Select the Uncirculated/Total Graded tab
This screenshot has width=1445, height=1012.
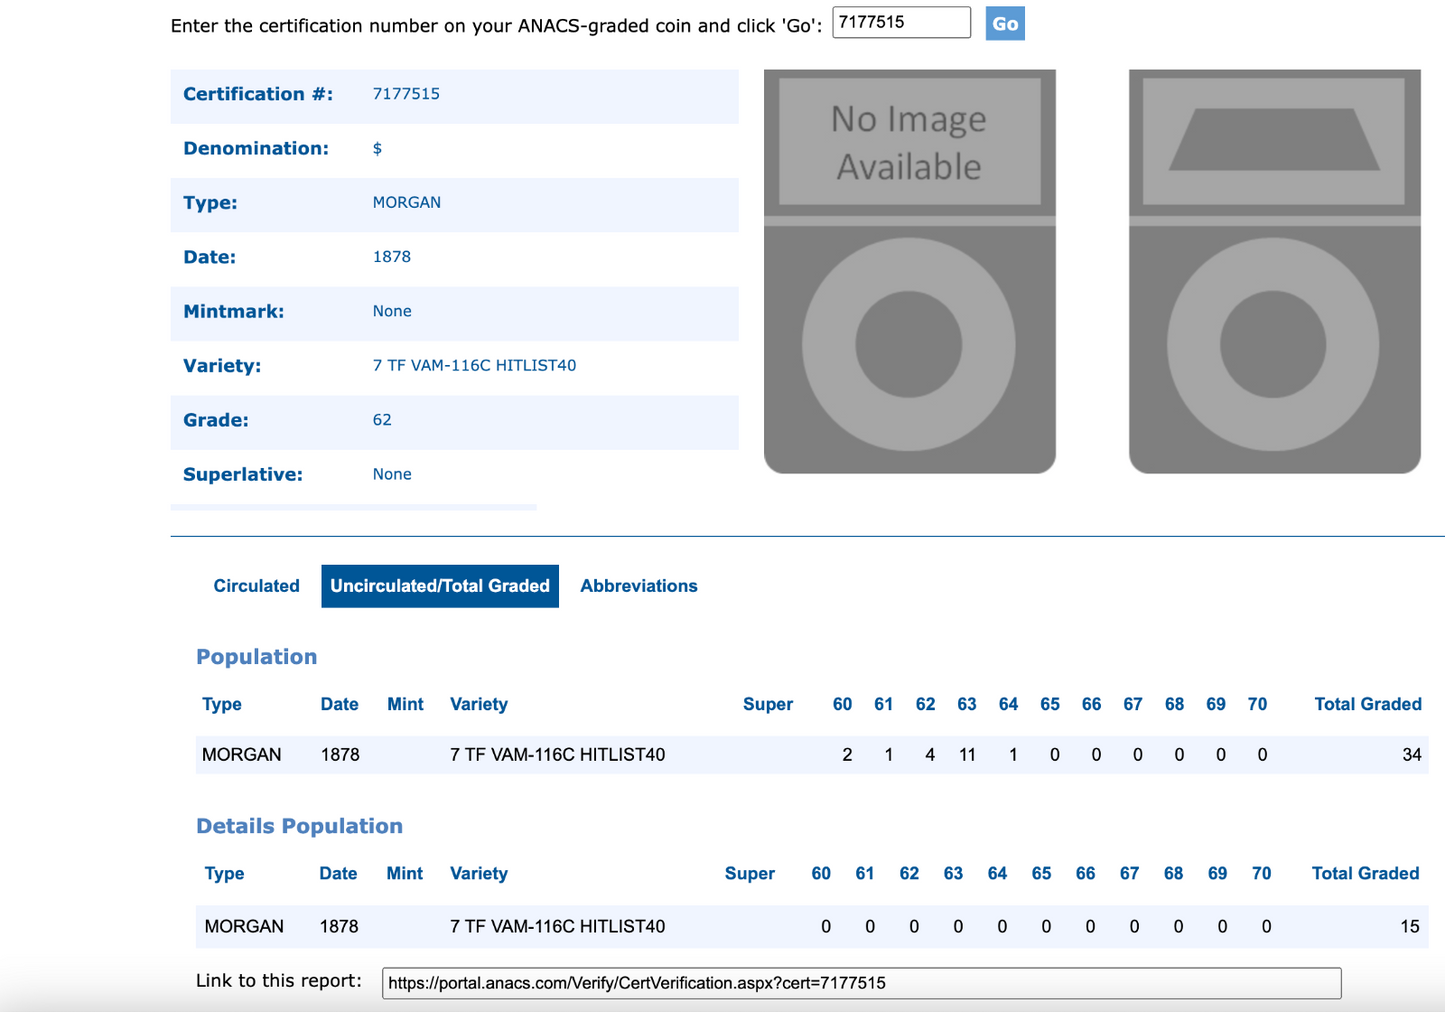point(439,586)
